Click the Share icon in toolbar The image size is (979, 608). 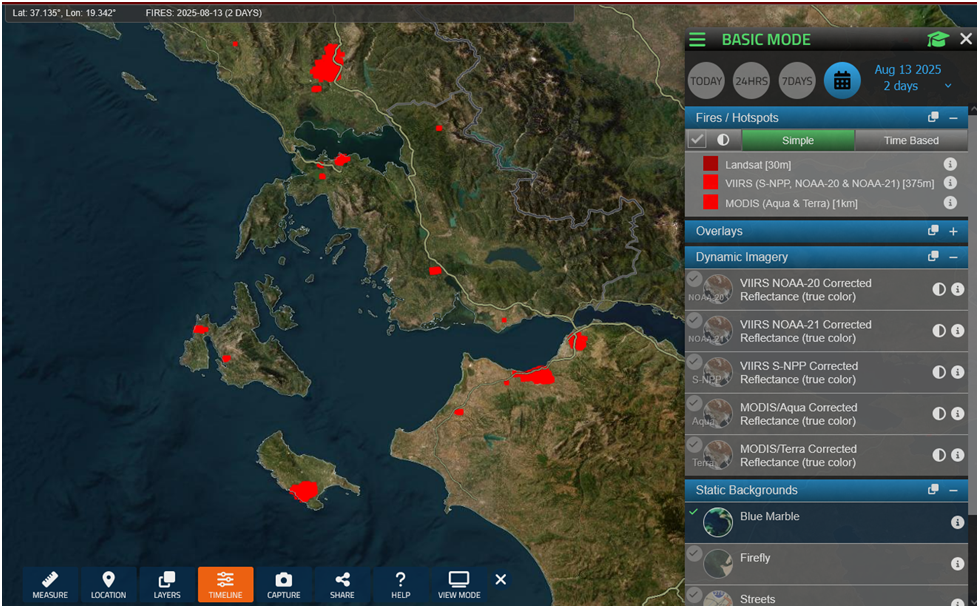point(342,585)
